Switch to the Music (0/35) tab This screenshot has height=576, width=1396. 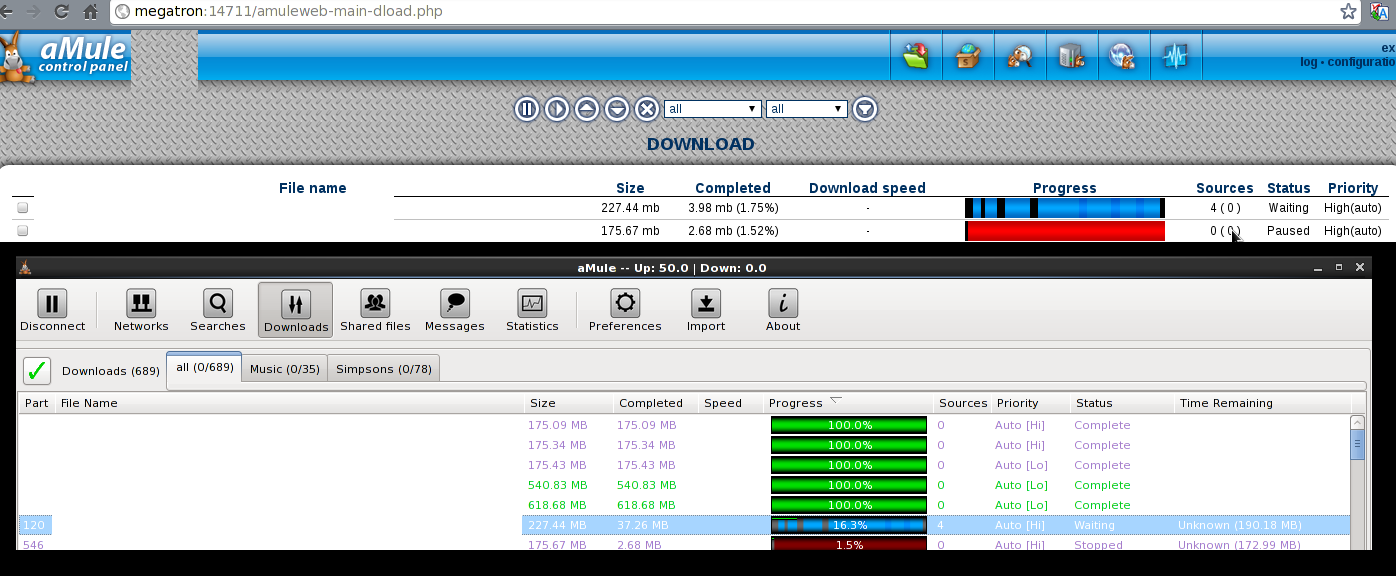tap(284, 369)
